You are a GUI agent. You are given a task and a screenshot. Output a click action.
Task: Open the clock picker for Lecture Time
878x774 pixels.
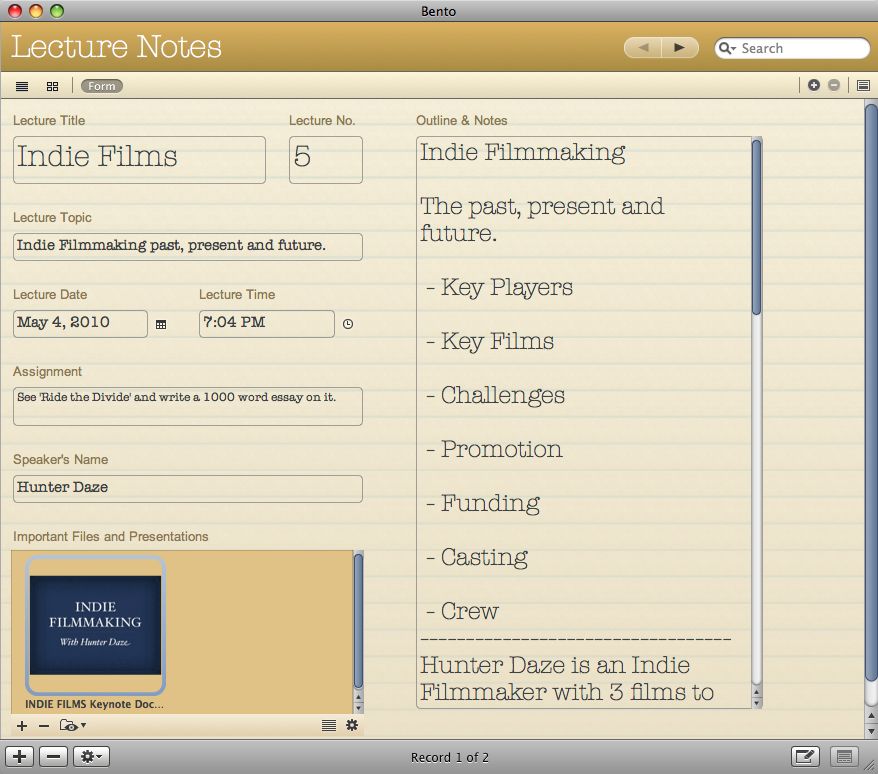coord(348,324)
